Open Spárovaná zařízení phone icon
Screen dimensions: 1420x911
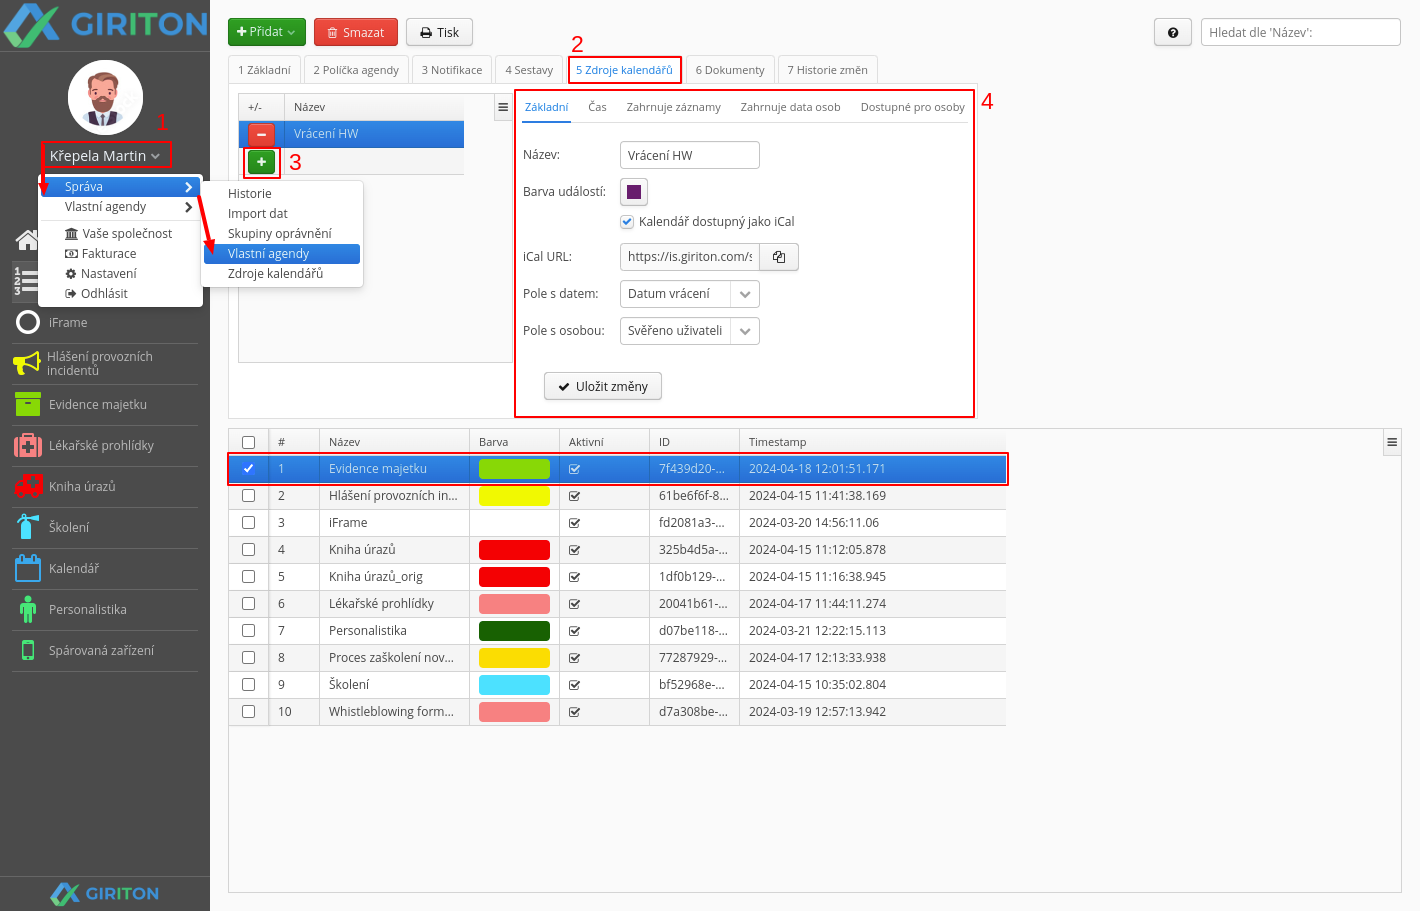(x=28, y=650)
